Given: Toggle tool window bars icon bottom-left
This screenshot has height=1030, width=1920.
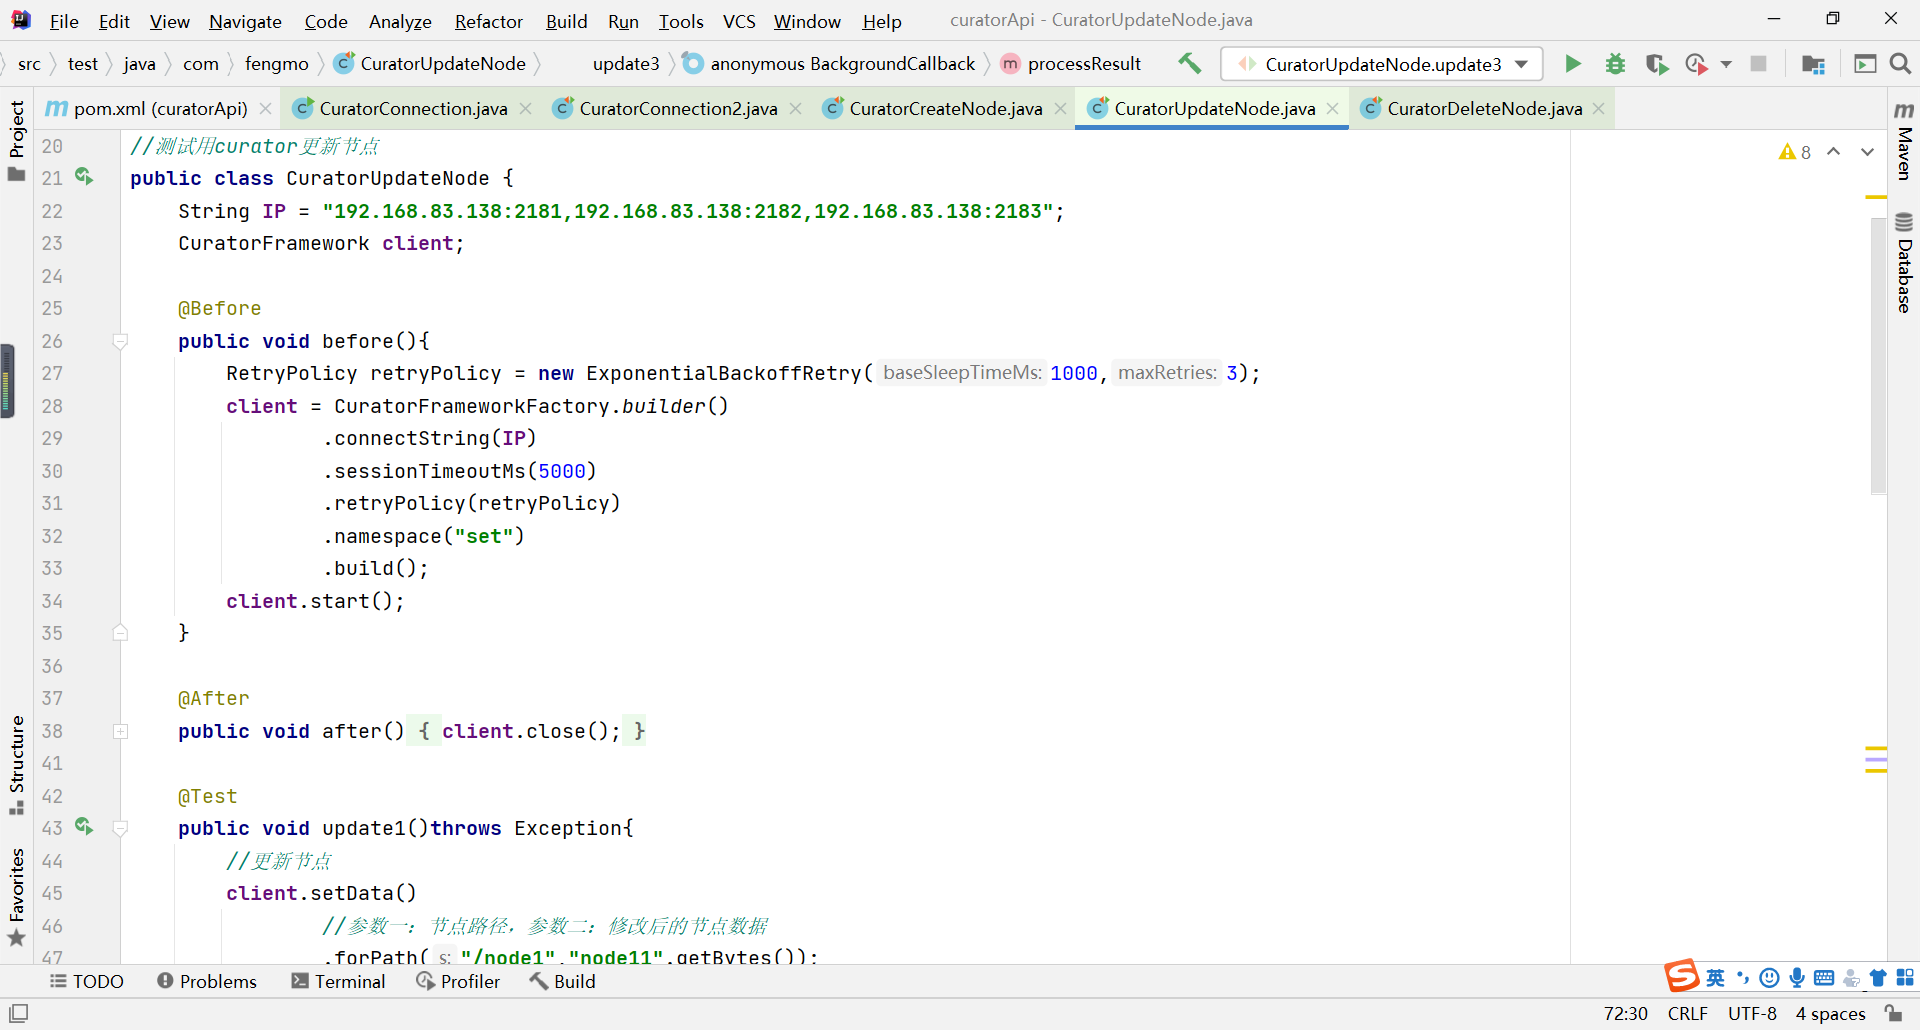Looking at the screenshot, I should [18, 1013].
